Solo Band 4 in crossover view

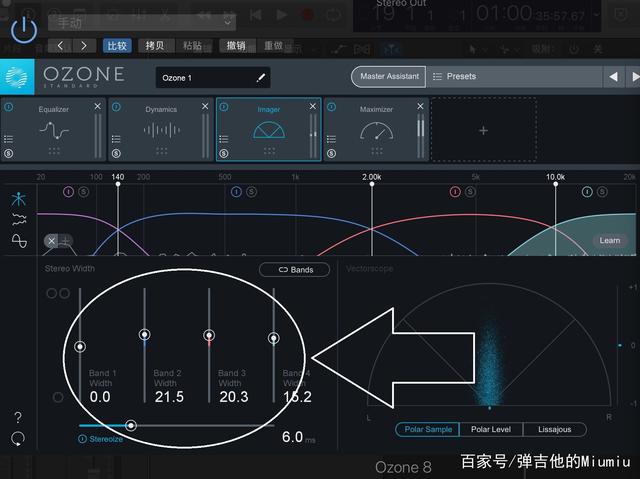602,192
